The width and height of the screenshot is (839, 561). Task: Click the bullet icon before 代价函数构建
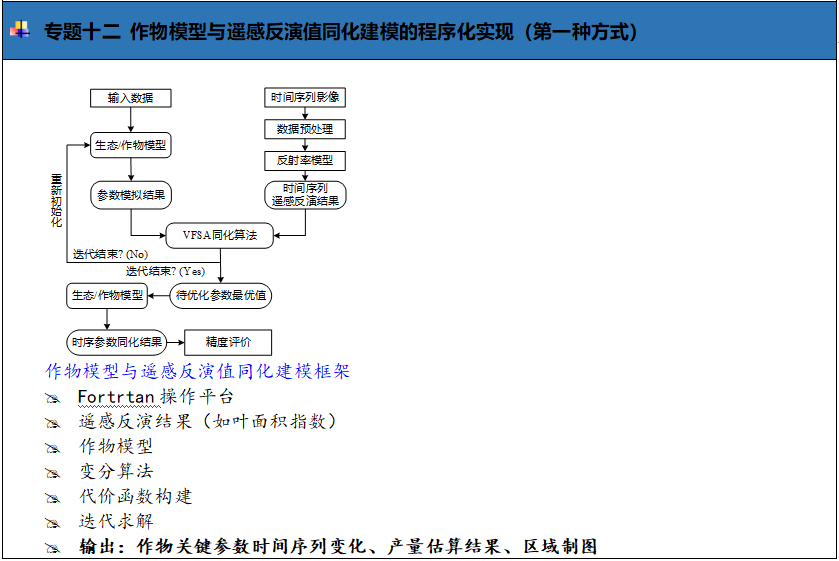[x=52, y=498]
